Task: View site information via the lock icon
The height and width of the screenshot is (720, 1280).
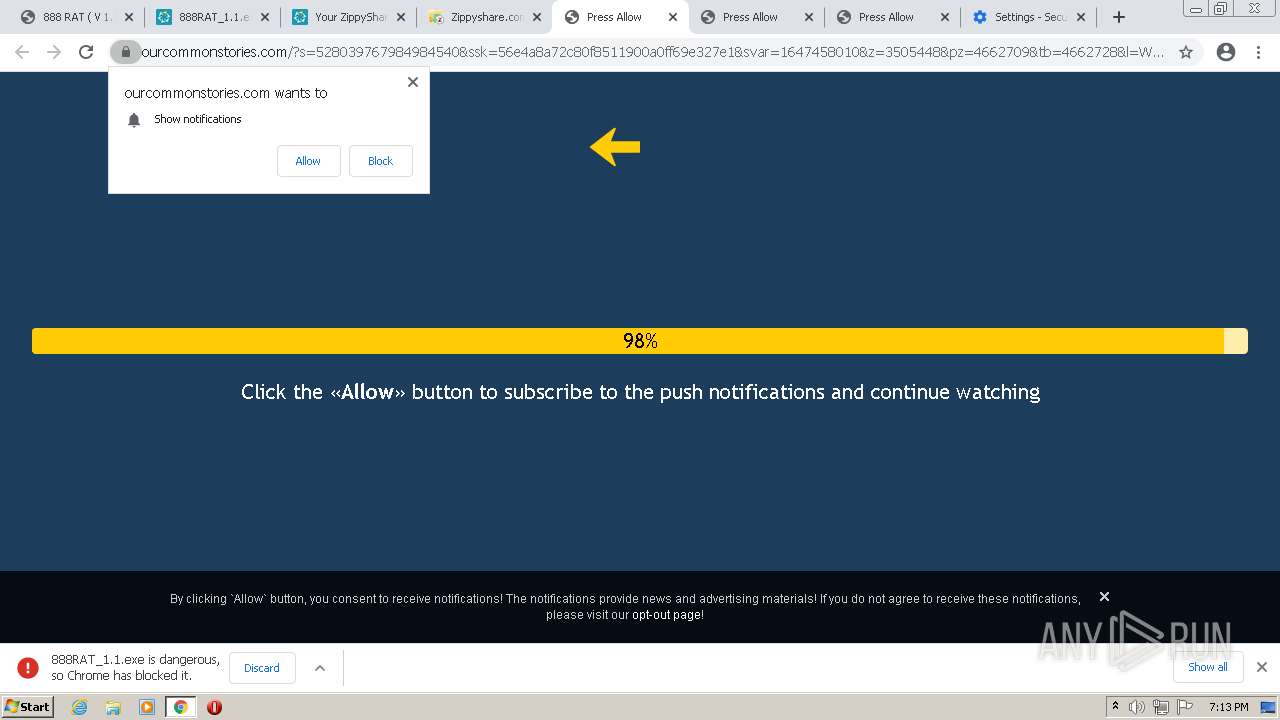Action: coord(125,52)
